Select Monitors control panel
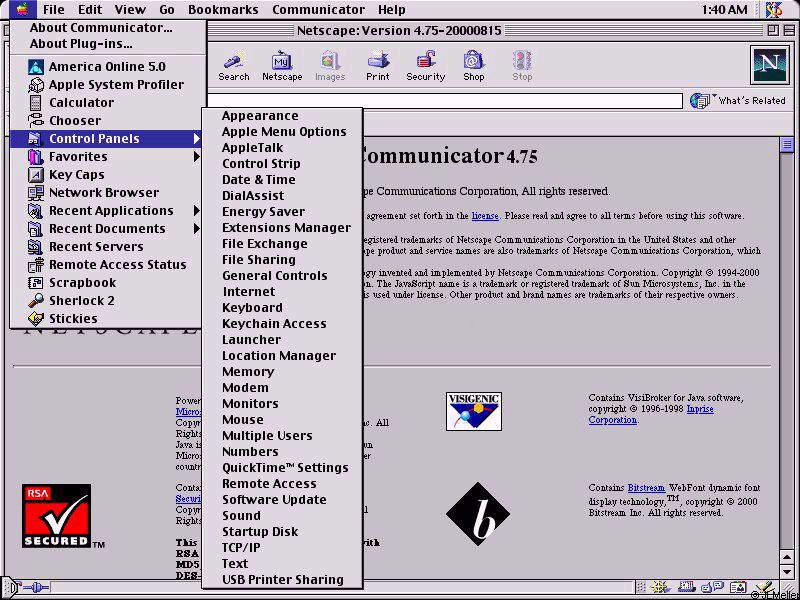Image resolution: width=800 pixels, height=600 pixels. 282,404
